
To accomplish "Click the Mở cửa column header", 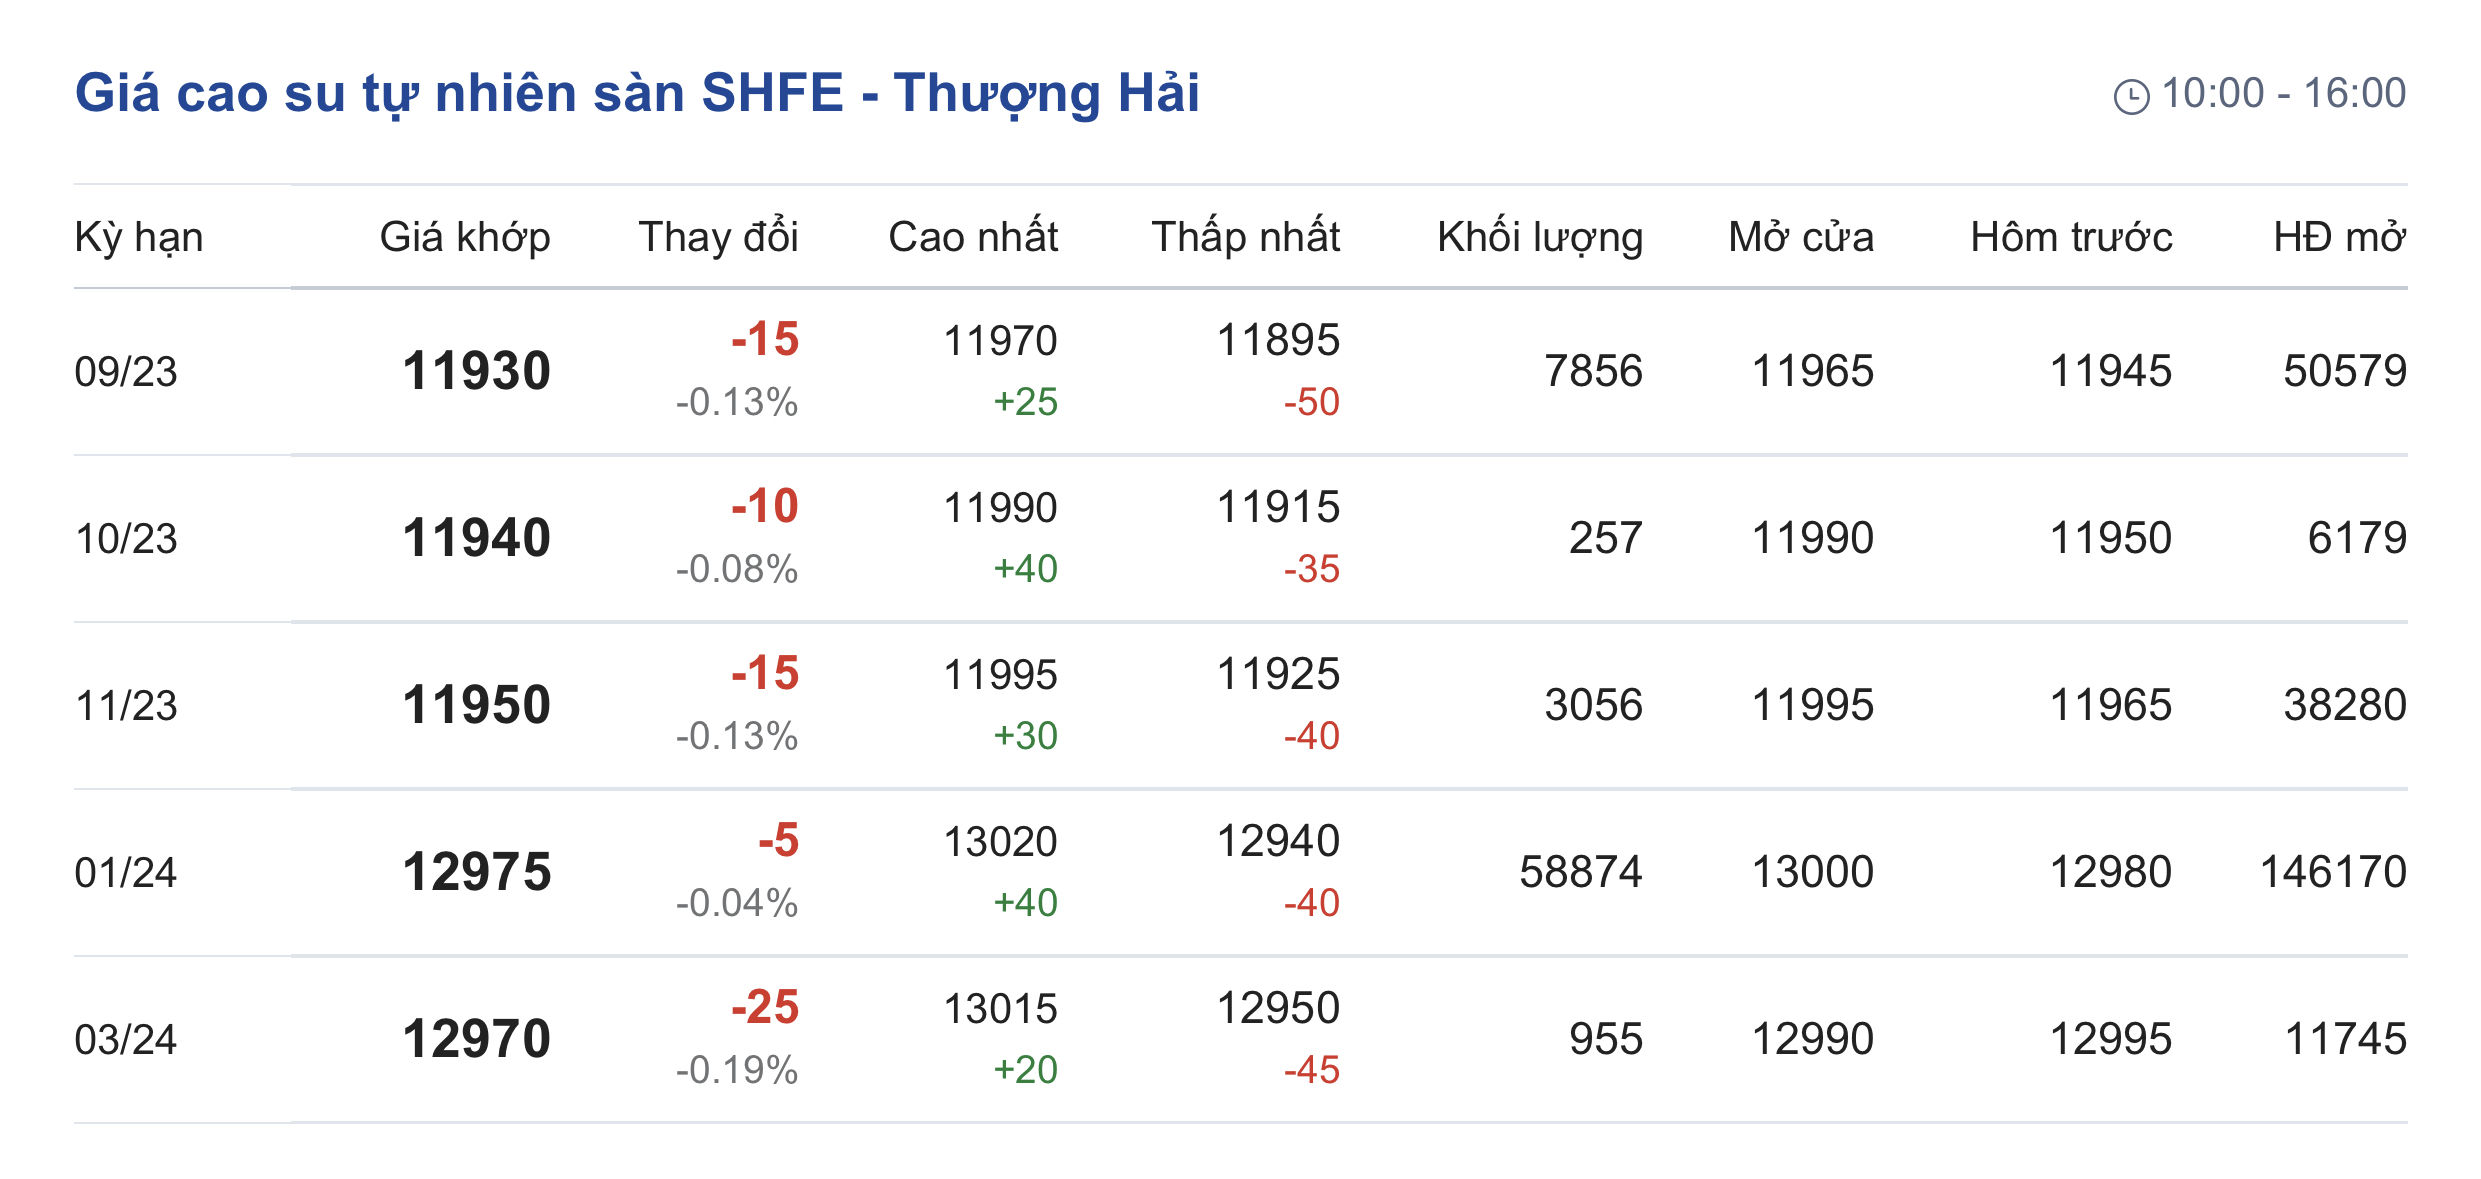I will pyautogui.click(x=1801, y=238).
